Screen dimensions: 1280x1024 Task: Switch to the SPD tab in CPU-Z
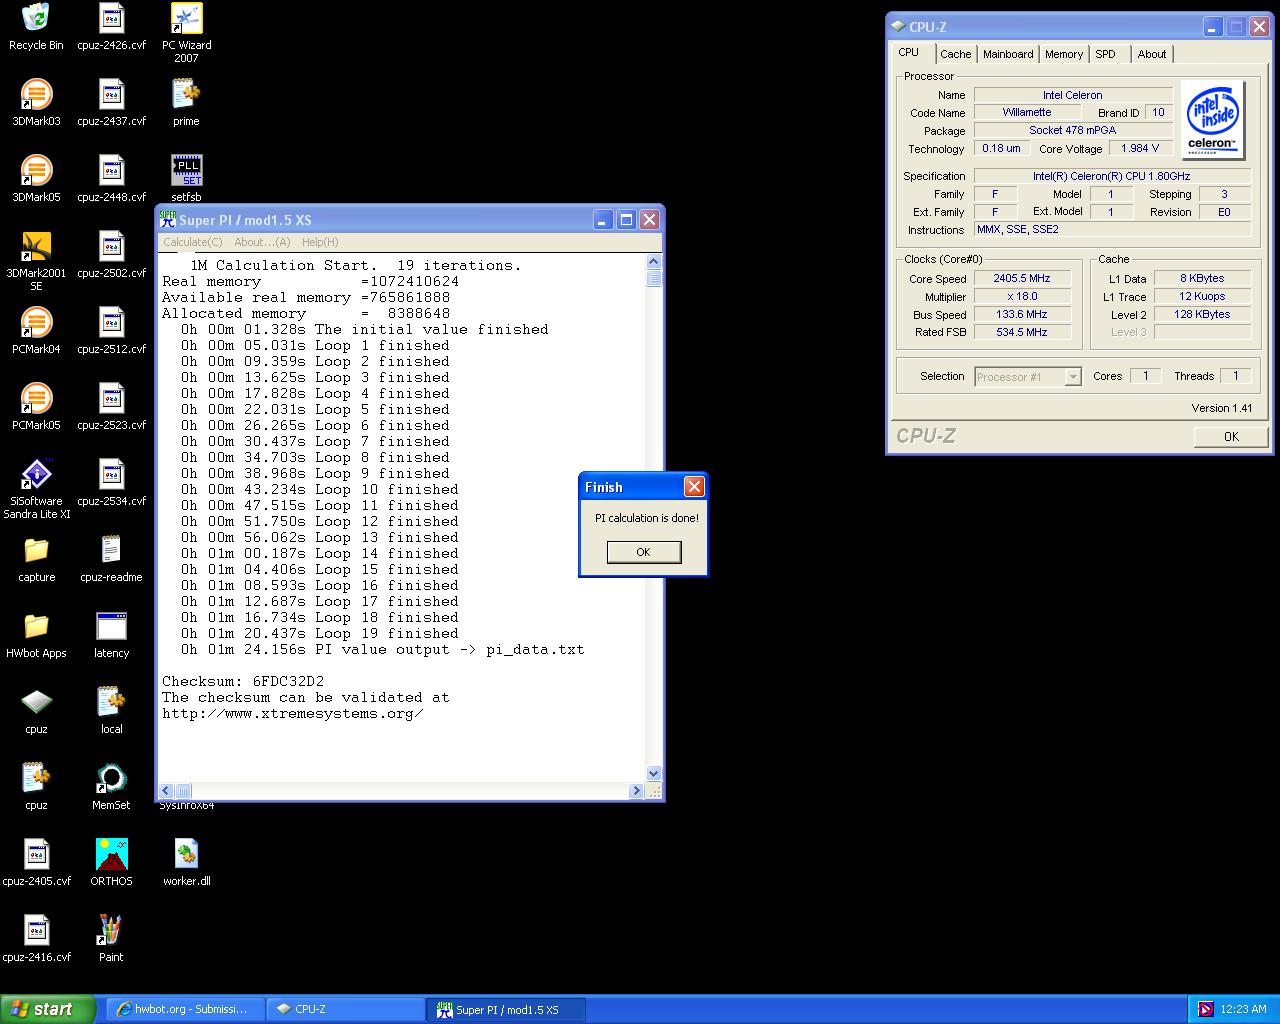(x=1105, y=54)
